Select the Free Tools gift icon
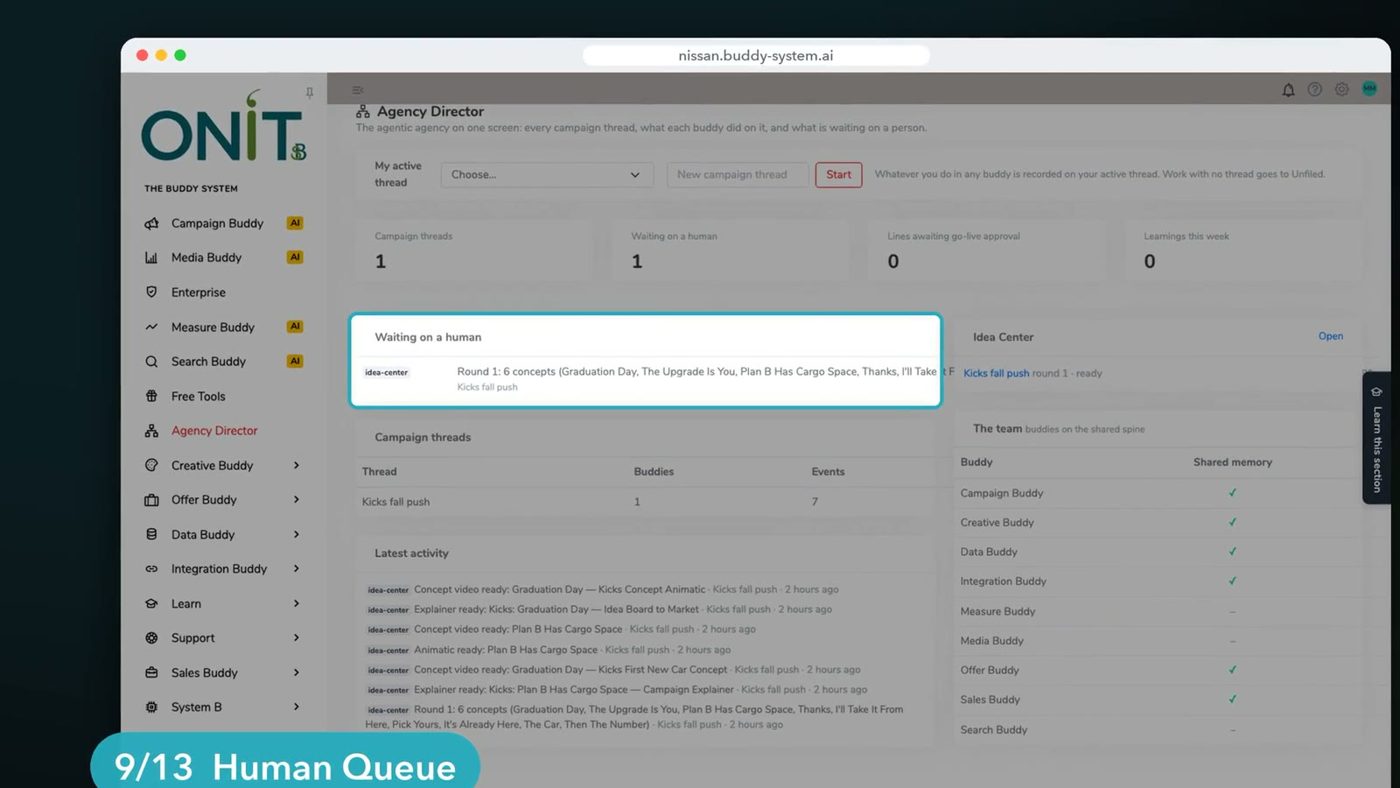The height and width of the screenshot is (788, 1400). (x=151, y=396)
